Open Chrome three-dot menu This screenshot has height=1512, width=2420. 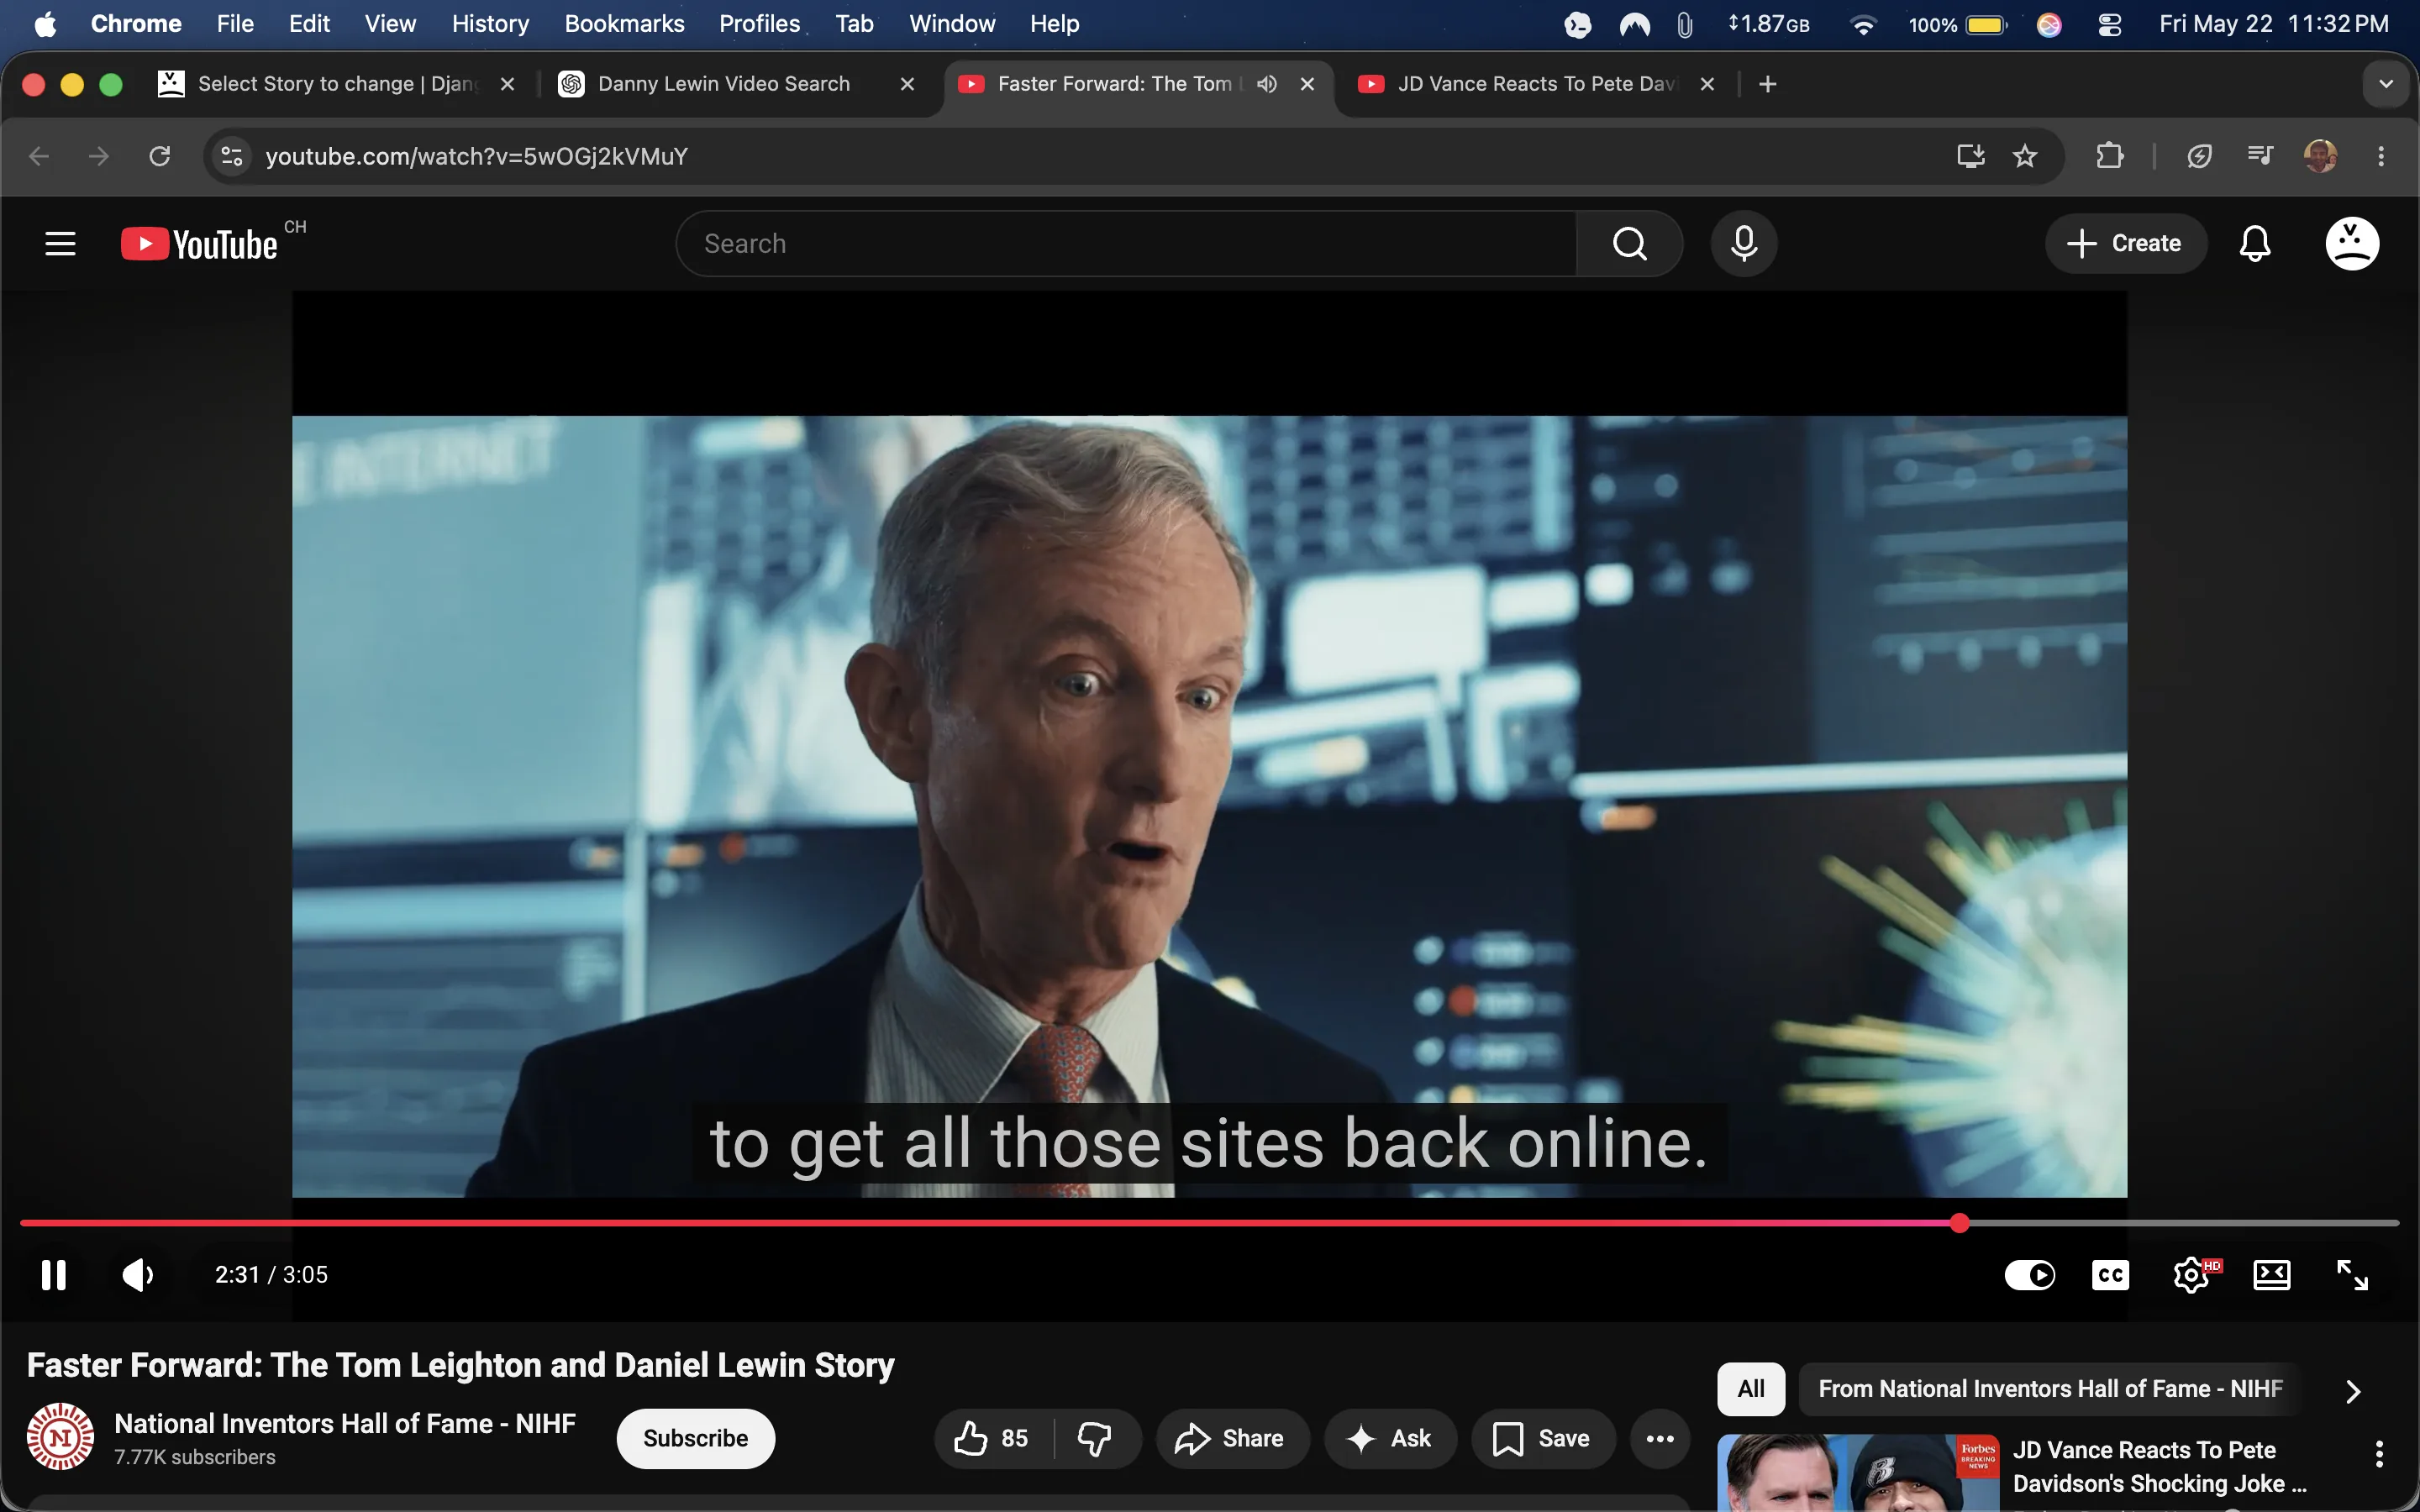point(2381,156)
